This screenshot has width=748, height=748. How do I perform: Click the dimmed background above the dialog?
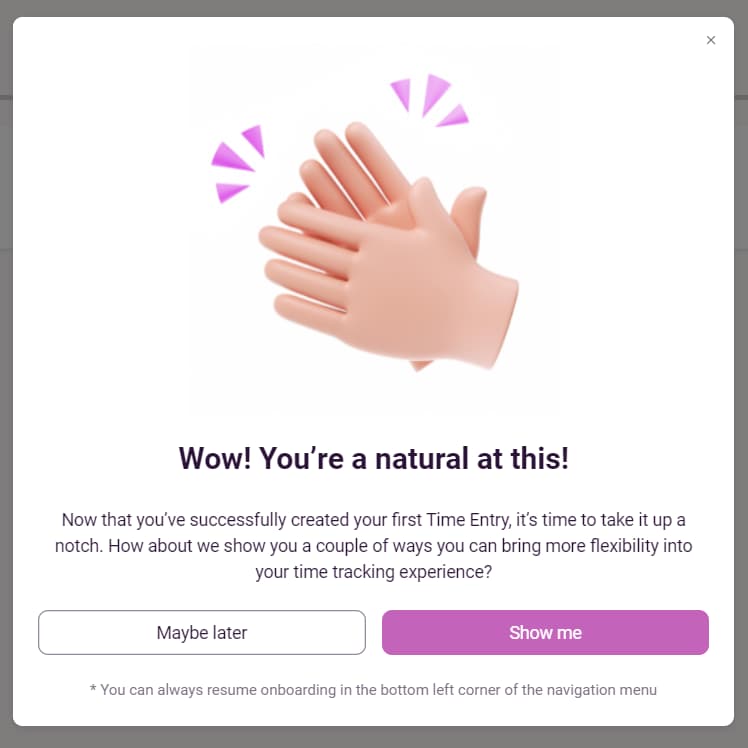click(374, 8)
